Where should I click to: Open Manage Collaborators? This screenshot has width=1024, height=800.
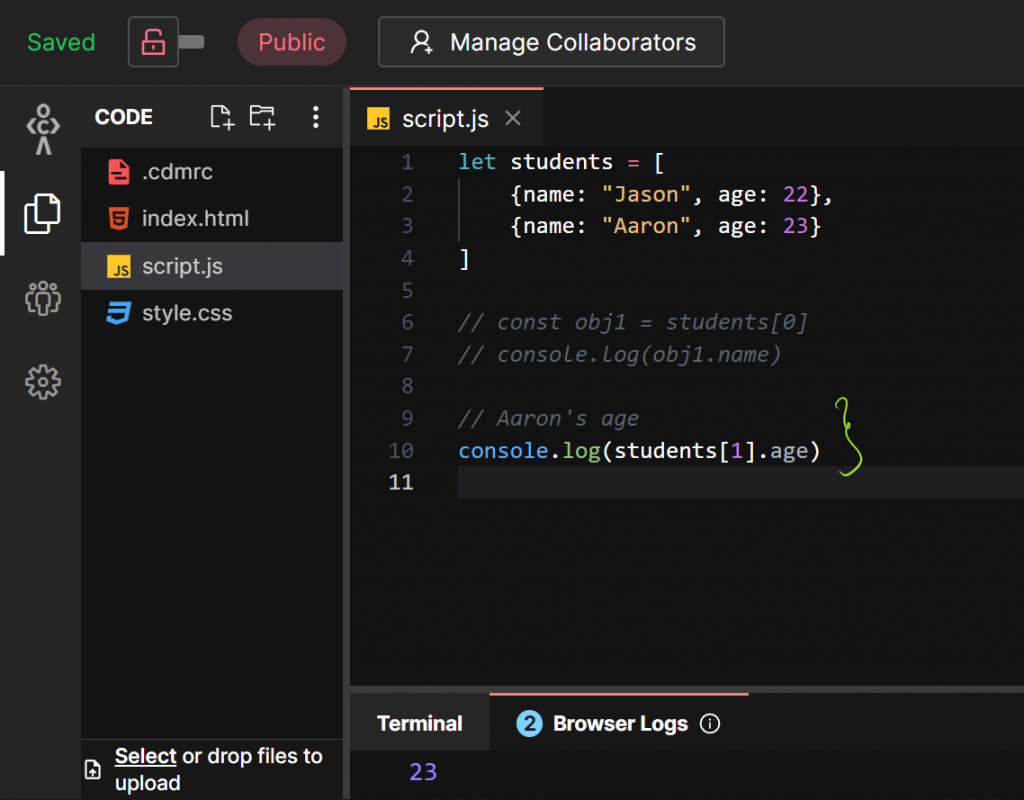pos(551,42)
